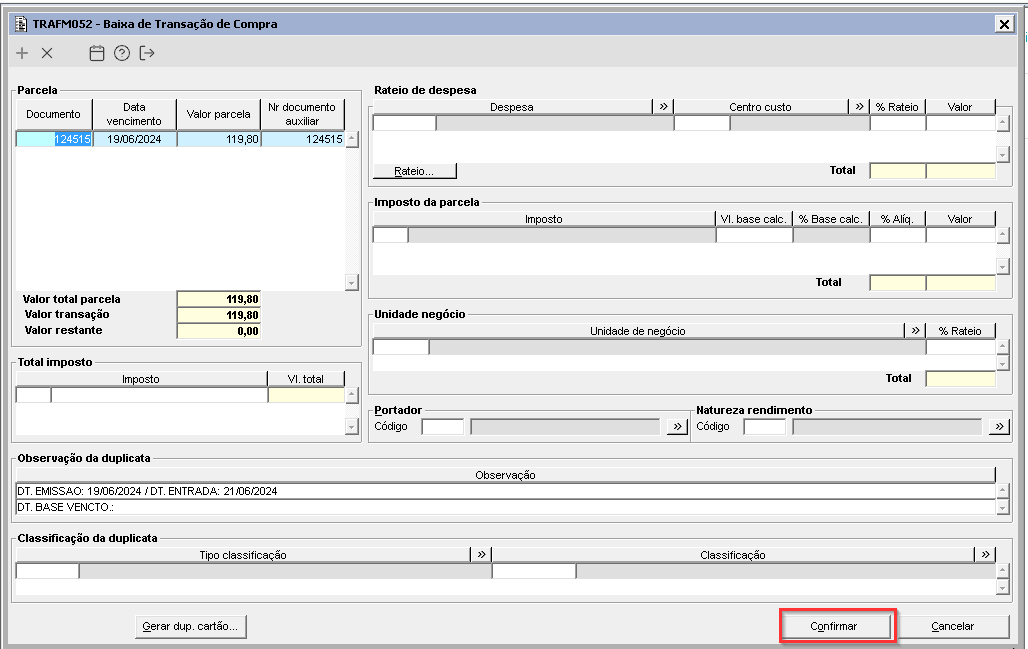Click the Tipo classificação code cell
1028x649 pixels.
tap(47, 571)
